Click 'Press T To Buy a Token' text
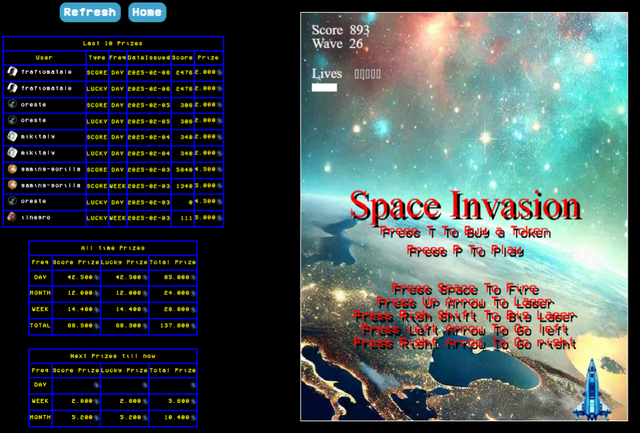640x433 pixels. pyautogui.click(x=465, y=232)
